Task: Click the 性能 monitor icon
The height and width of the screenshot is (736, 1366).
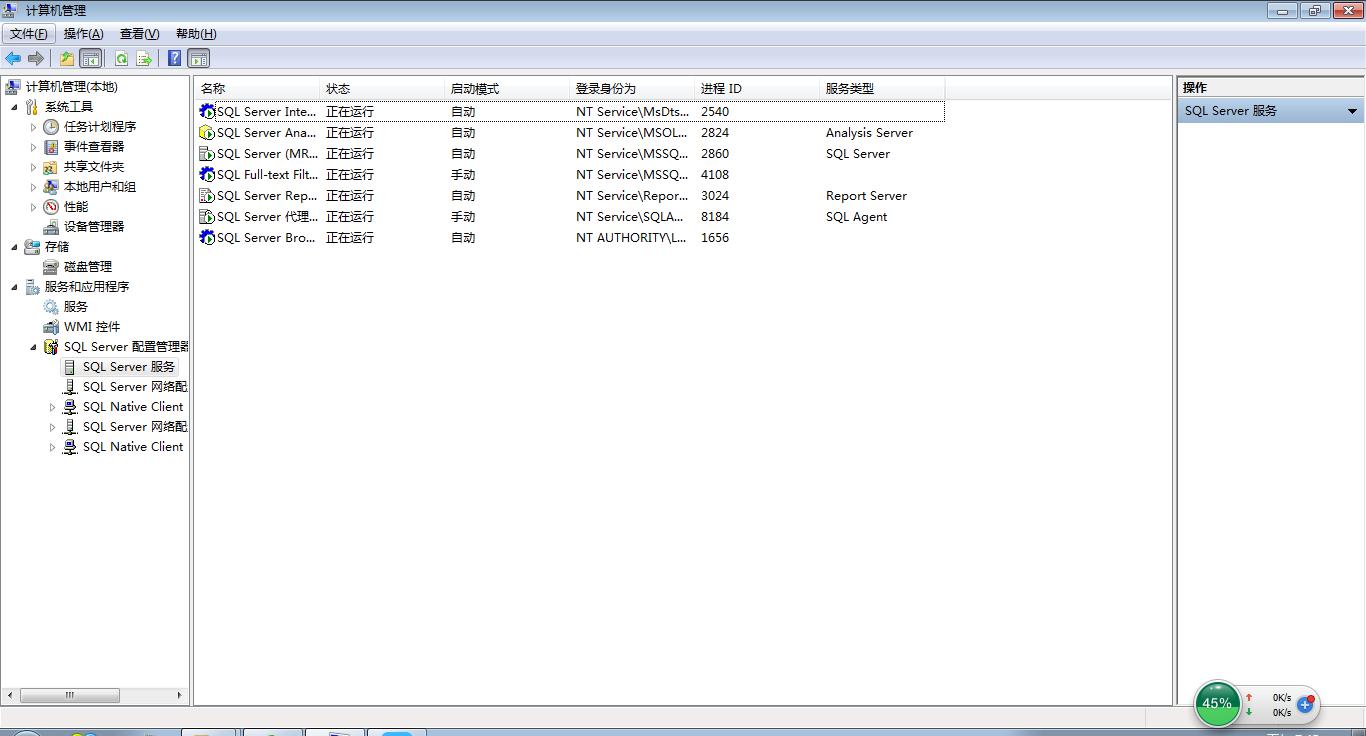Action: [x=51, y=206]
